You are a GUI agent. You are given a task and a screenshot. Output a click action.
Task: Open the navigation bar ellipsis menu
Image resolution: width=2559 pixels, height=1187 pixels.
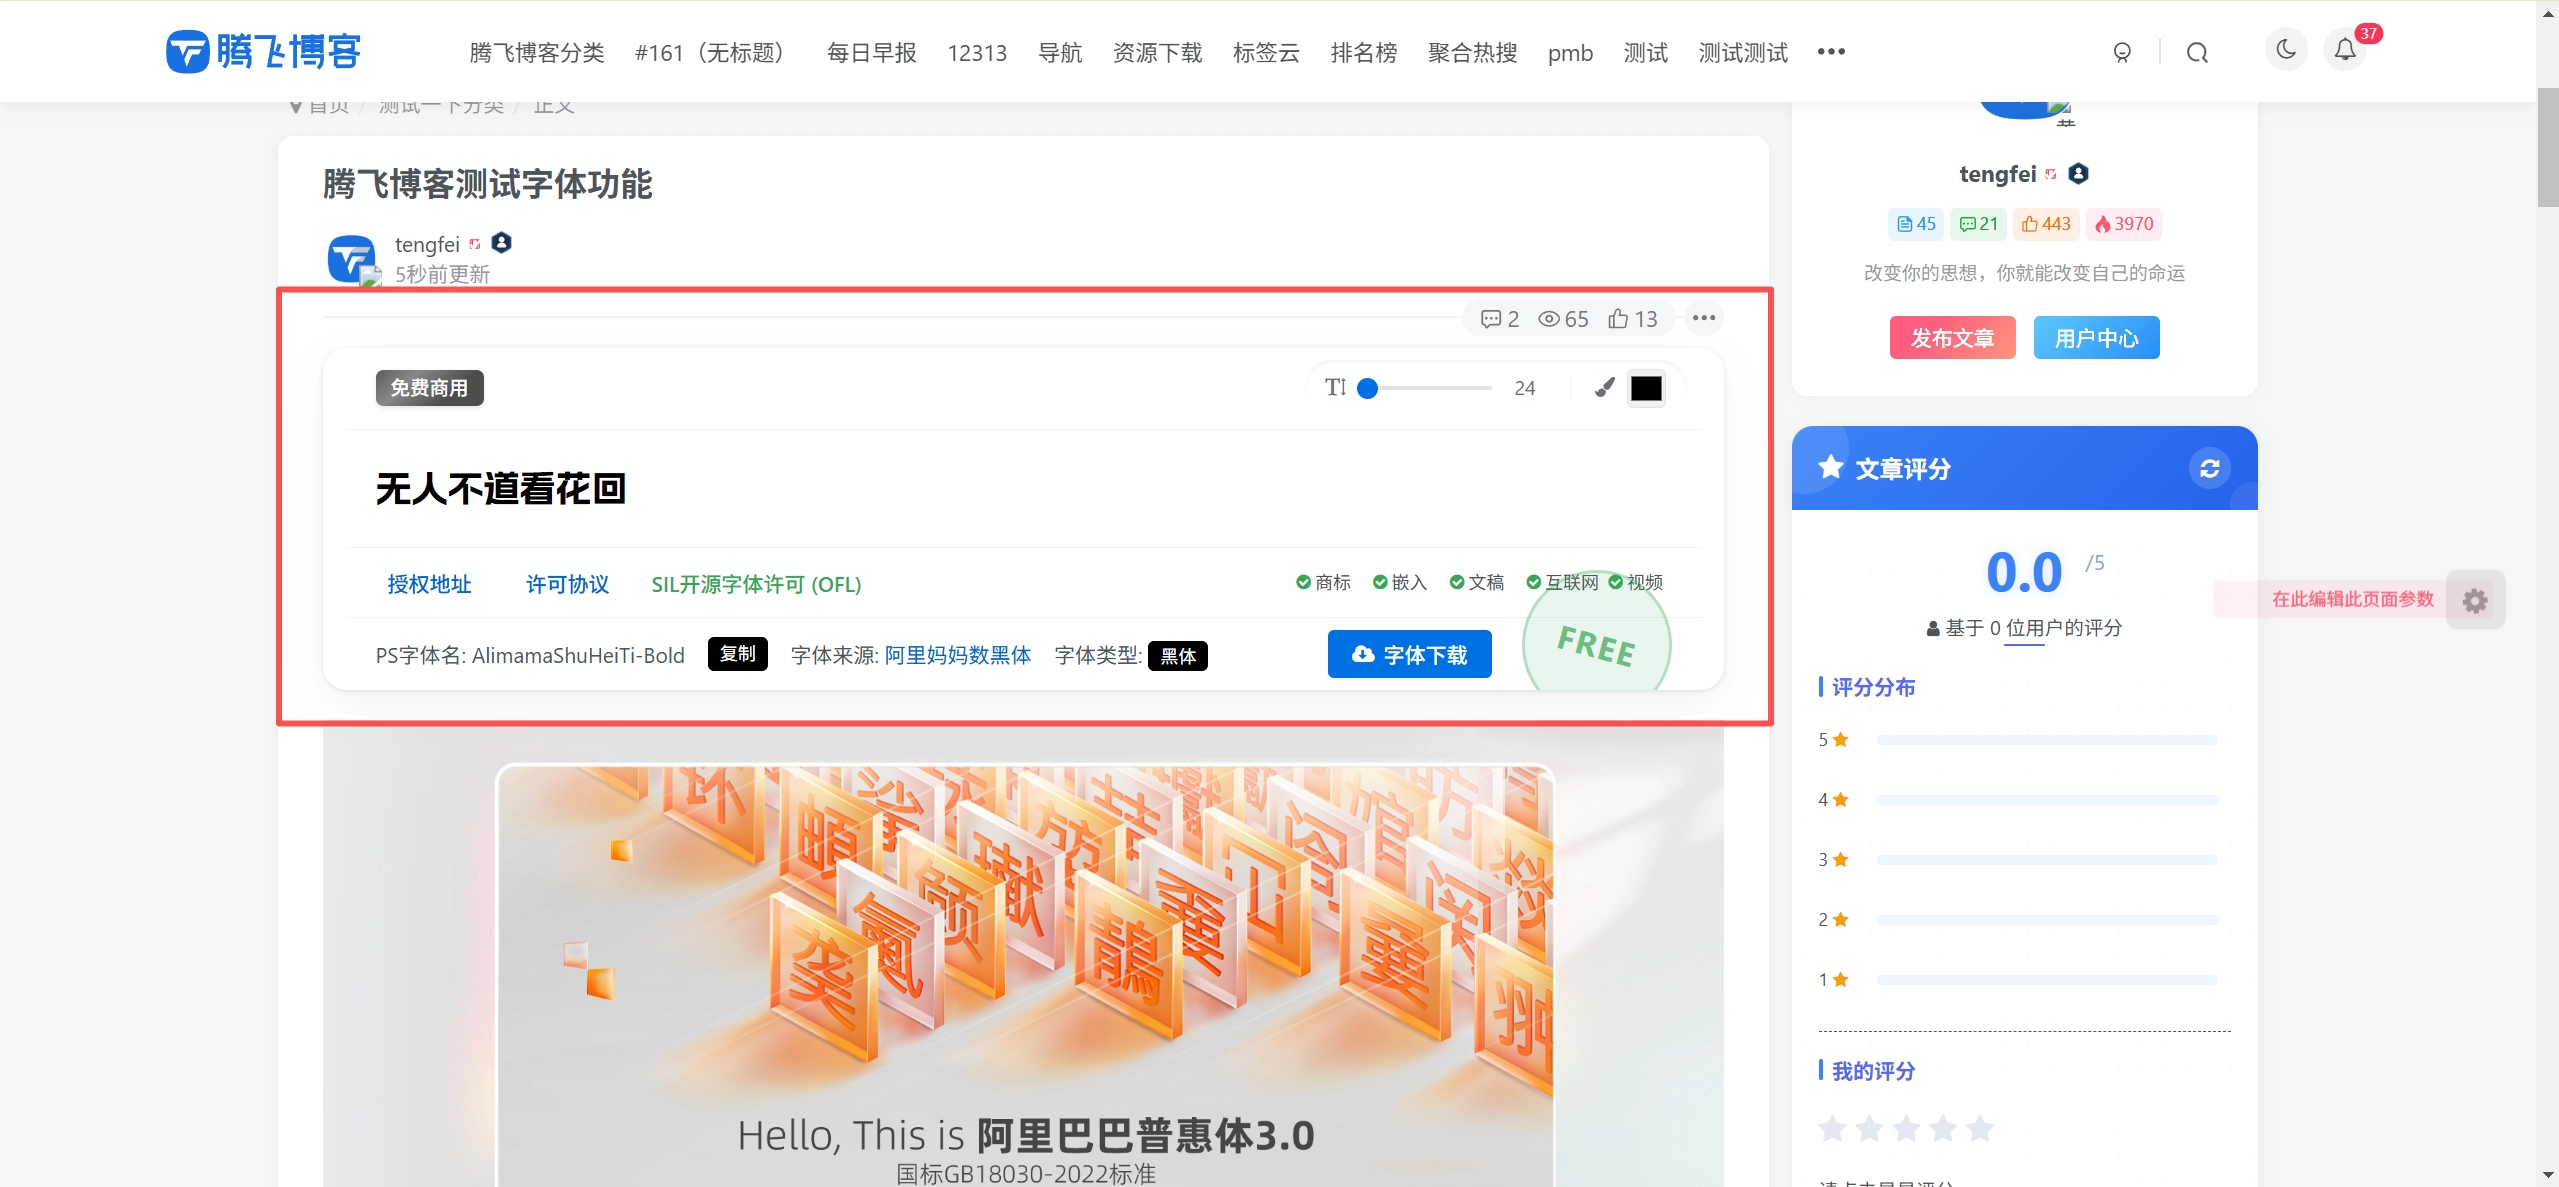pos(1830,52)
